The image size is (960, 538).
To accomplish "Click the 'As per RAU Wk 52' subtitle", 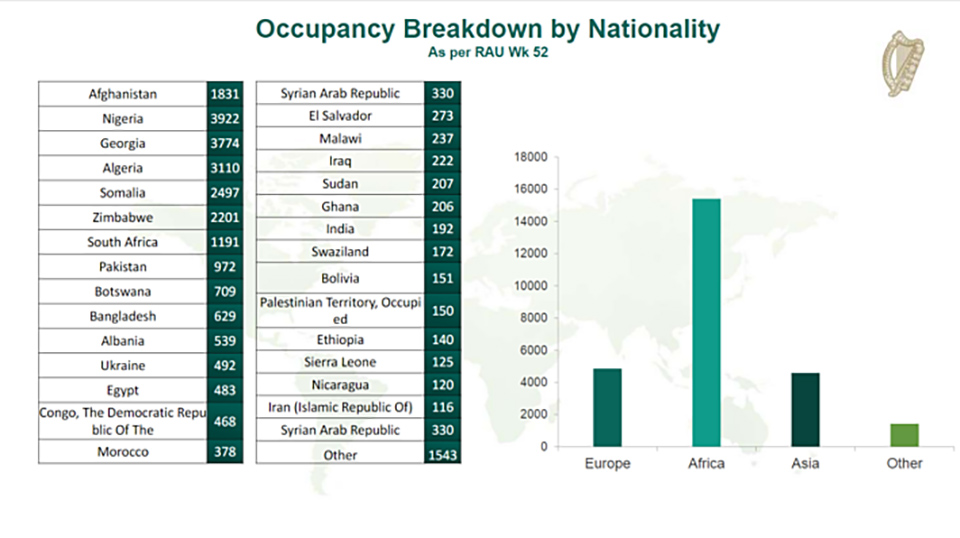I will (x=487, y=52).
